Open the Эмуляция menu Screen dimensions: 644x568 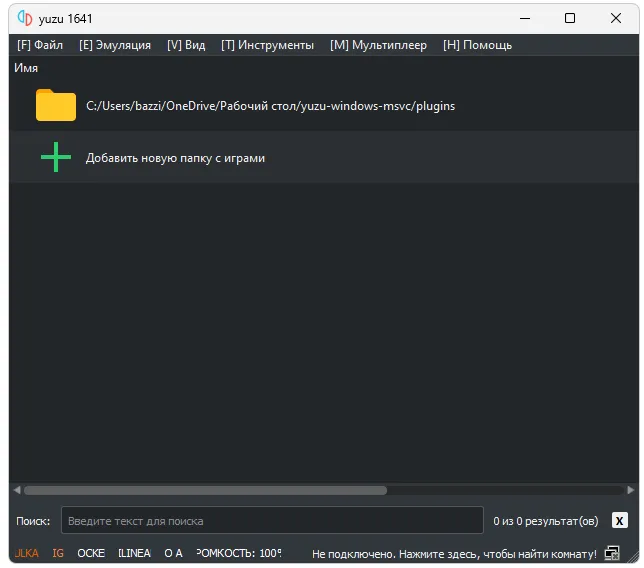point(115,45)
